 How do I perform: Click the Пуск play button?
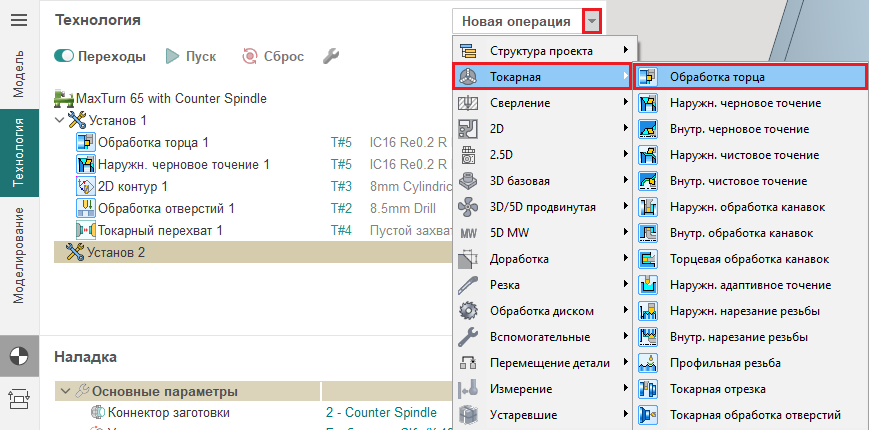[x=173, y=56]
